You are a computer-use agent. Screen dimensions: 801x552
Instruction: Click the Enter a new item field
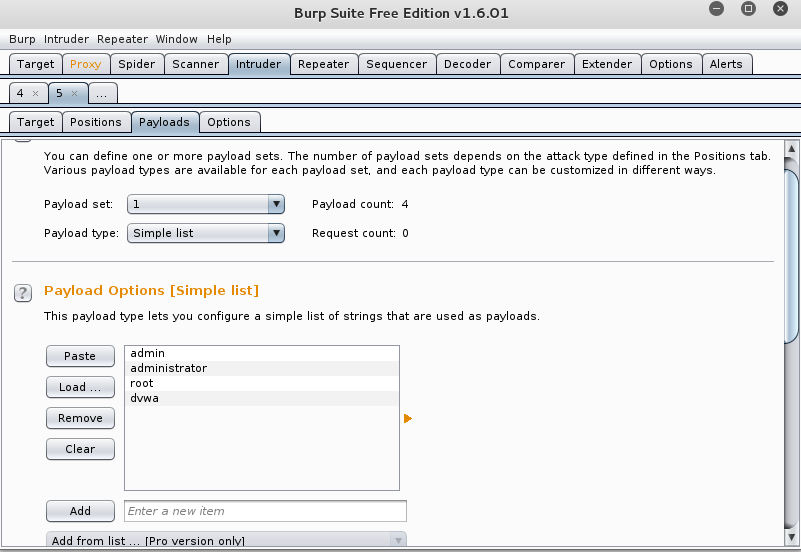[x=265, y=511]
